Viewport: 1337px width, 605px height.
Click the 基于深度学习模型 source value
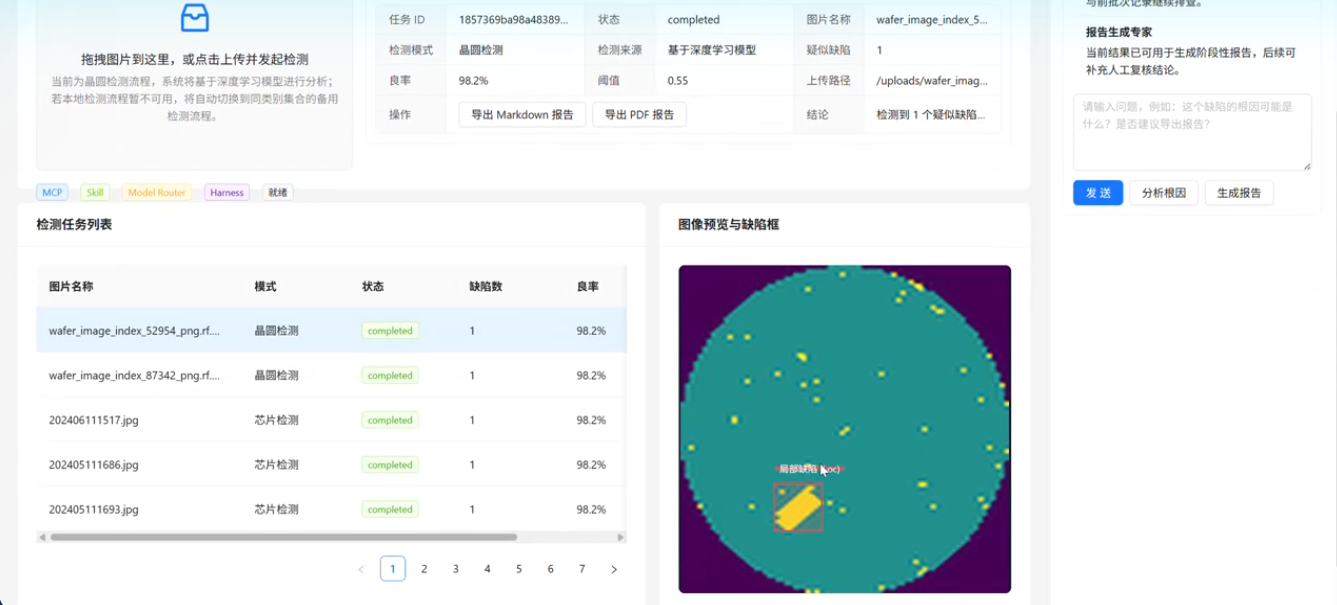[712, 50]
